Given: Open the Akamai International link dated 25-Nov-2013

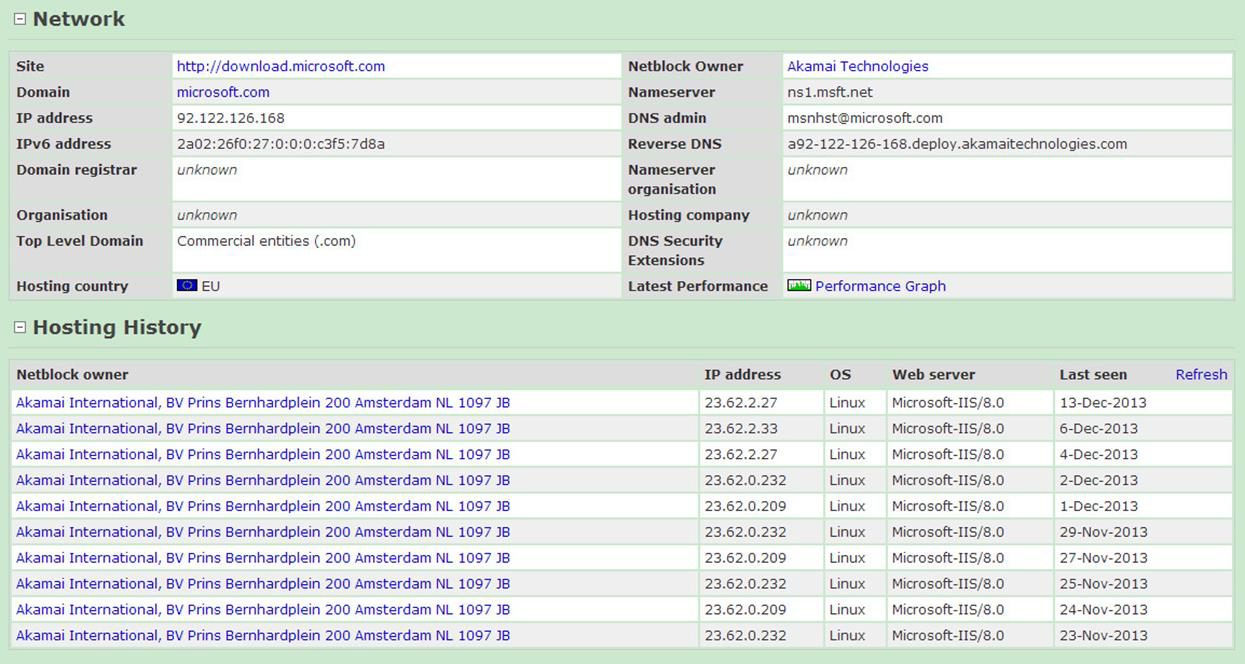Looking at the screenshot, I should click(x=263, y=584).
